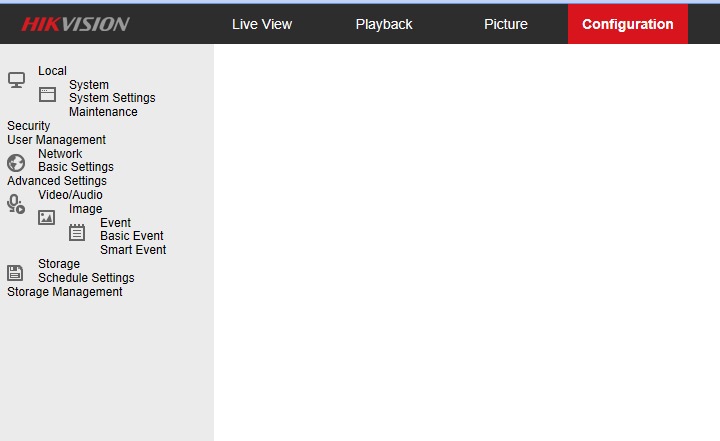Open Storage Management
The width and height of the screenshot is (720, 441).
(65, 292)
